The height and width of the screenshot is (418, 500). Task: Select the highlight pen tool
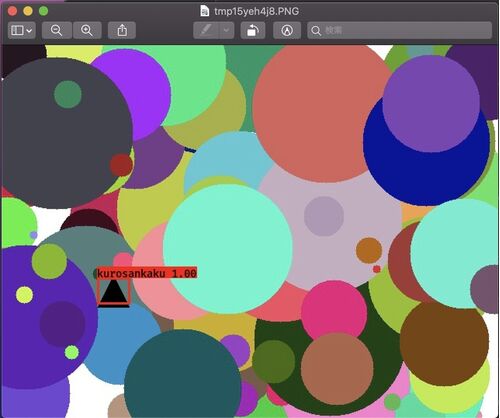coord(206,30)
